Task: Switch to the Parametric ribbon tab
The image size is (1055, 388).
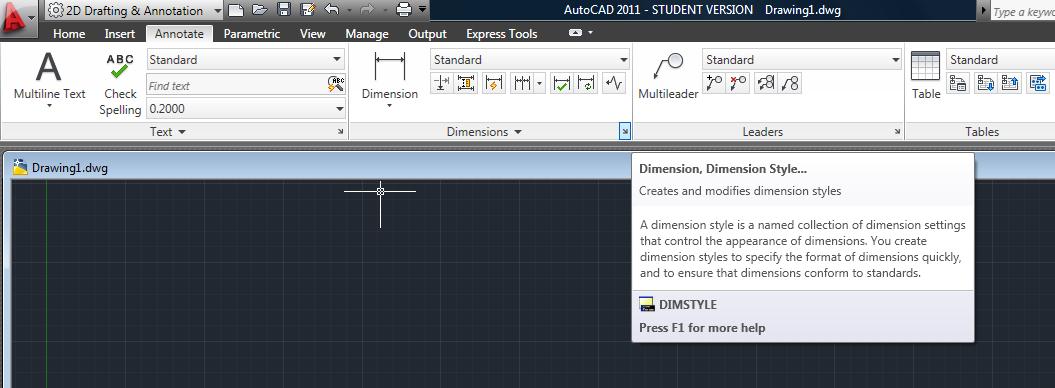Action: click(x=252, y=34)
